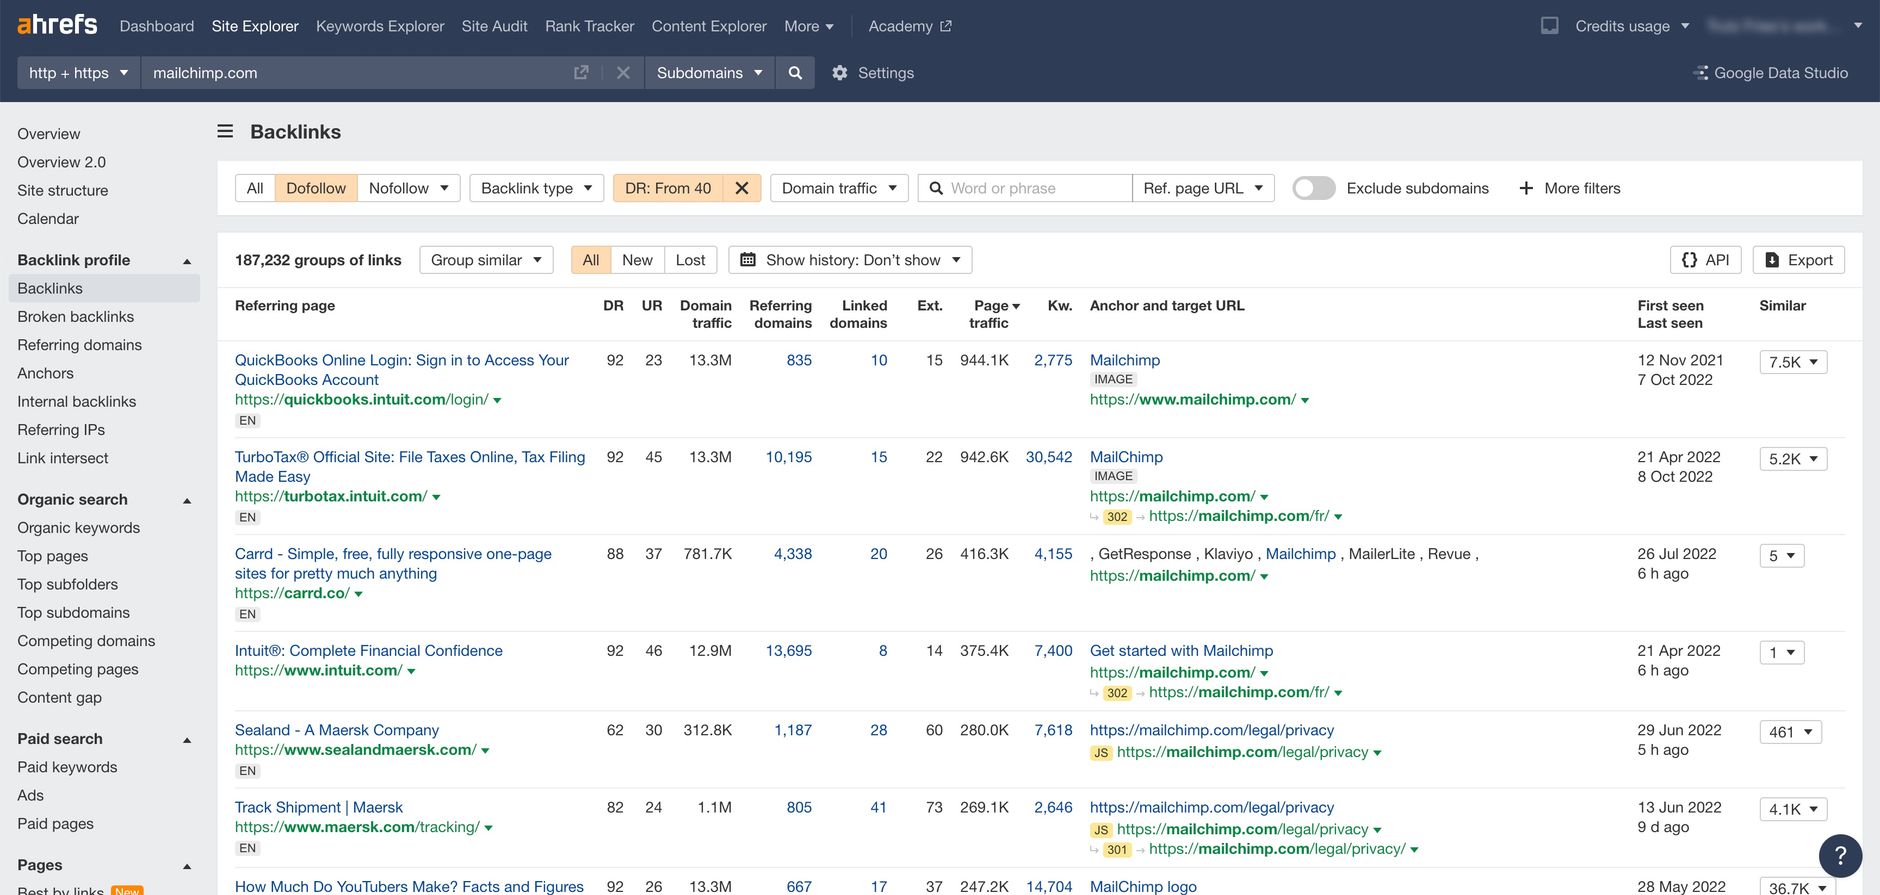Select the Dofollow filter
Image resolution: width=1880 pixels, height=895 pixels.
316,188
